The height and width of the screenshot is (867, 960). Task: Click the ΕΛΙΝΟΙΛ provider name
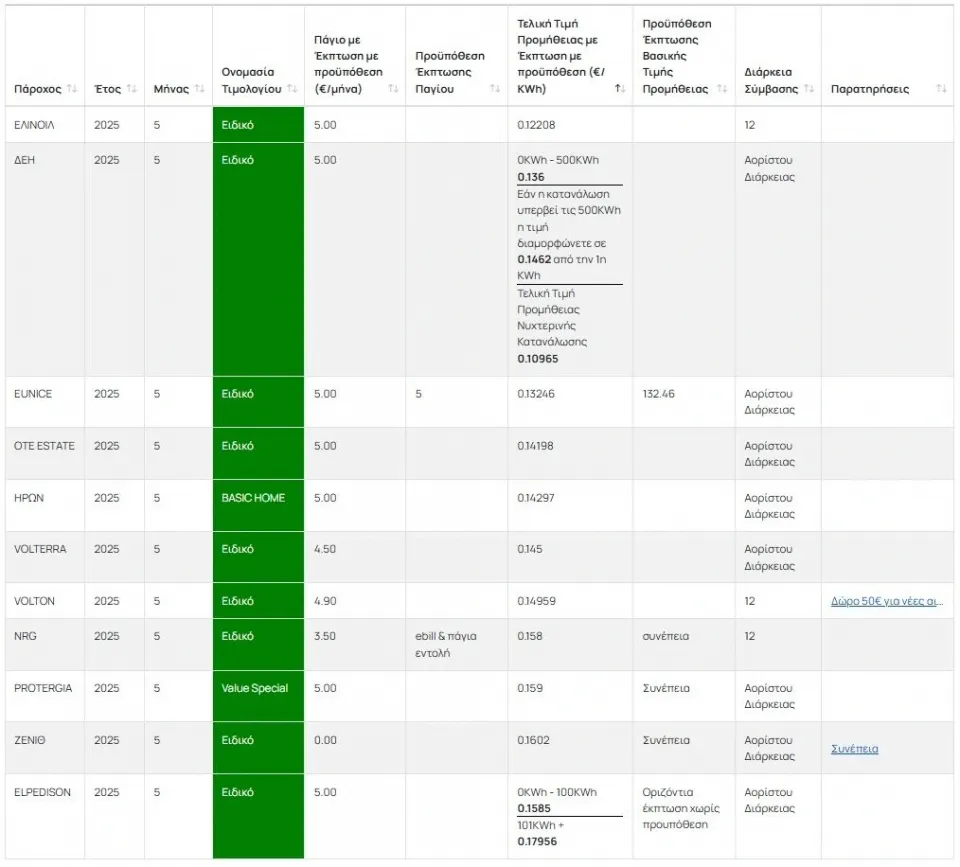coord(35,125)
